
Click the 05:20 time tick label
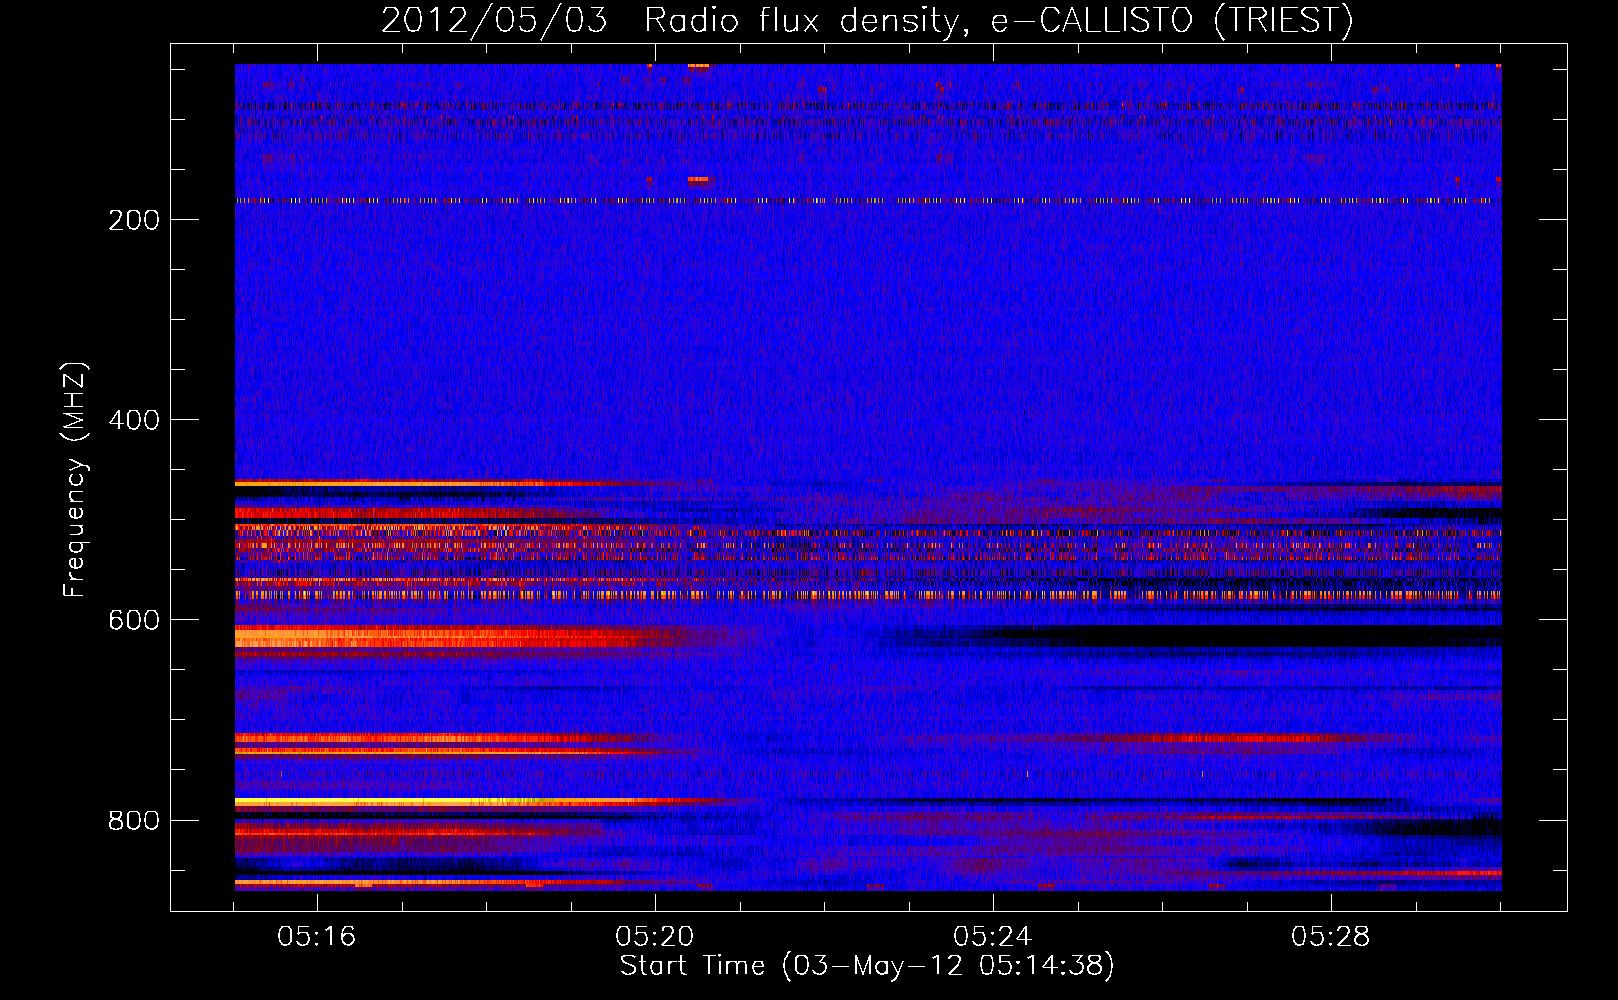coord(655,937)
